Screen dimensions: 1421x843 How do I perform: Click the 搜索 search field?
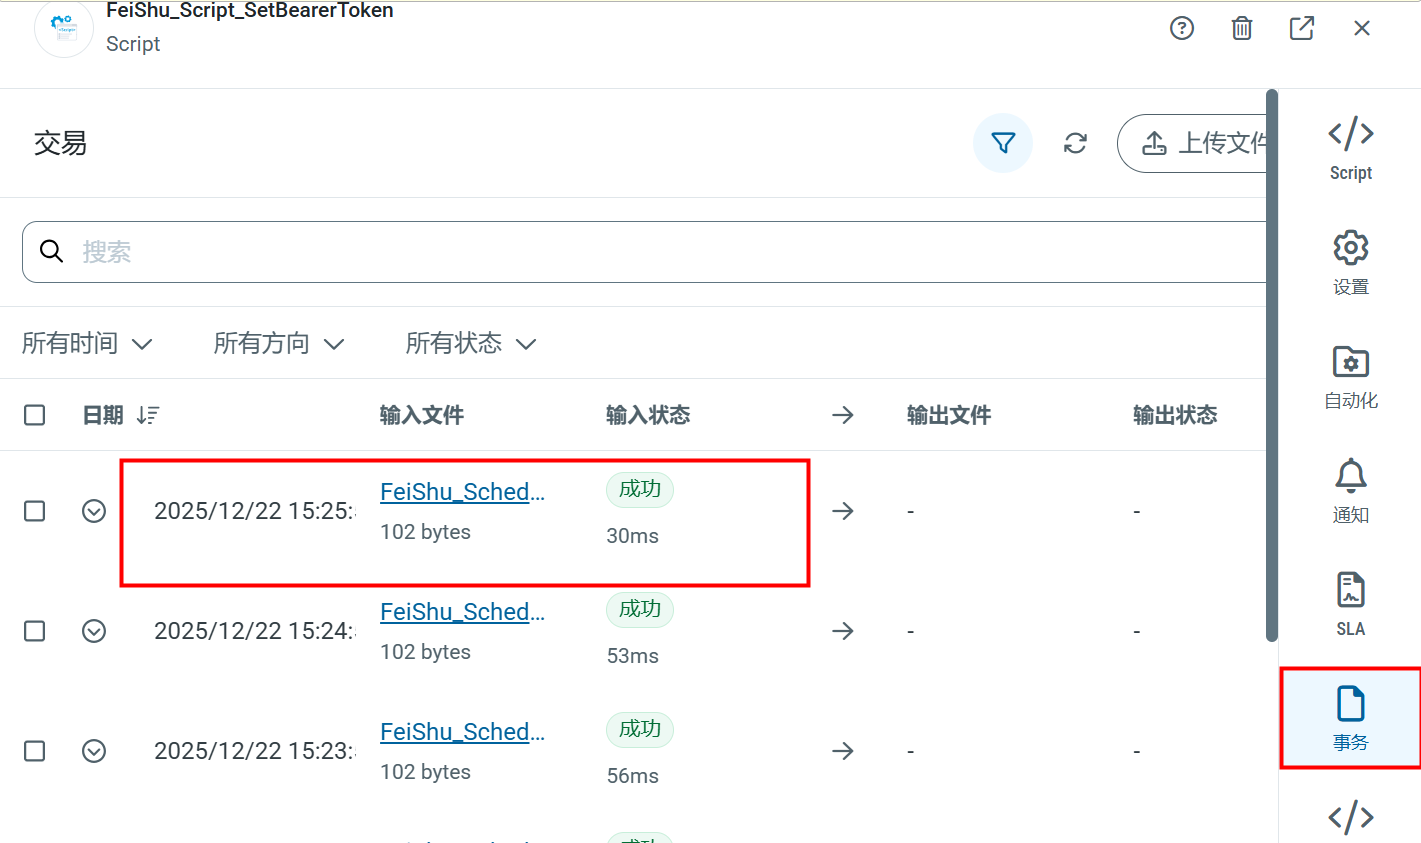[644, 252]
